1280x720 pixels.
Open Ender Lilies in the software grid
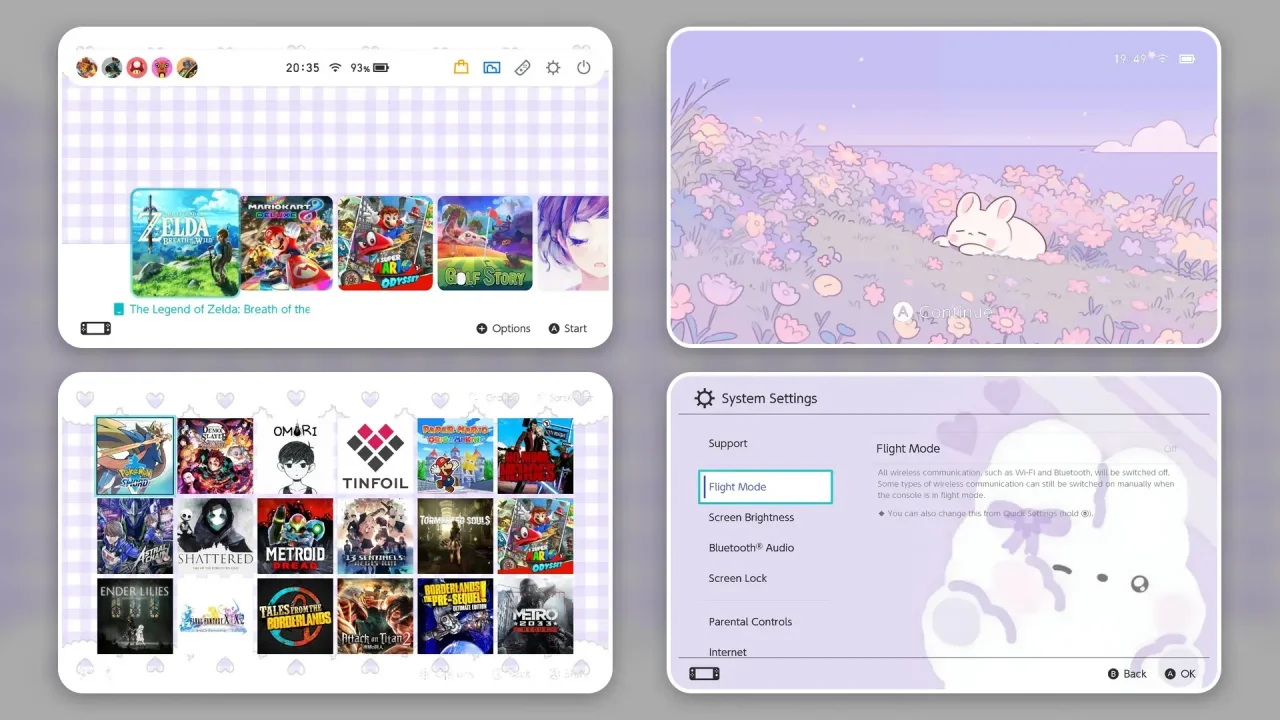[x=135, y=616]
